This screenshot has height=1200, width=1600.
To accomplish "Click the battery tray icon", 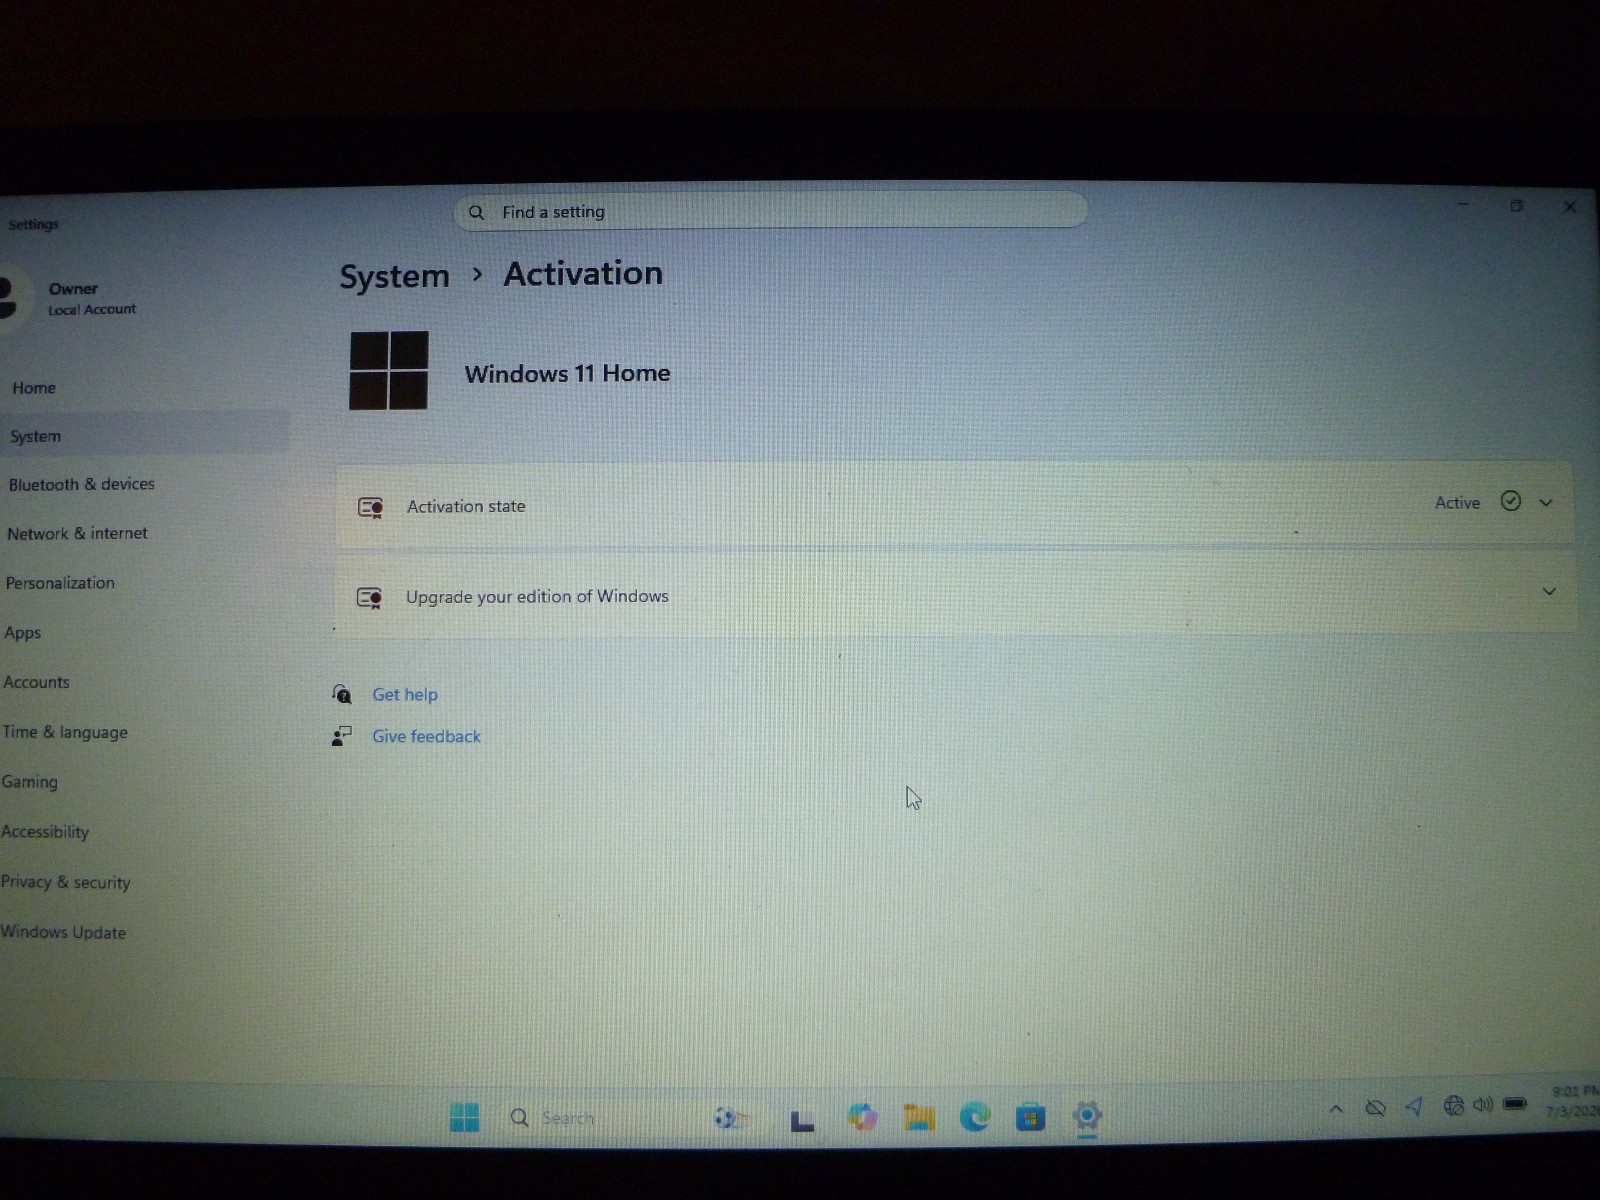I will tap(1515, 1104).
